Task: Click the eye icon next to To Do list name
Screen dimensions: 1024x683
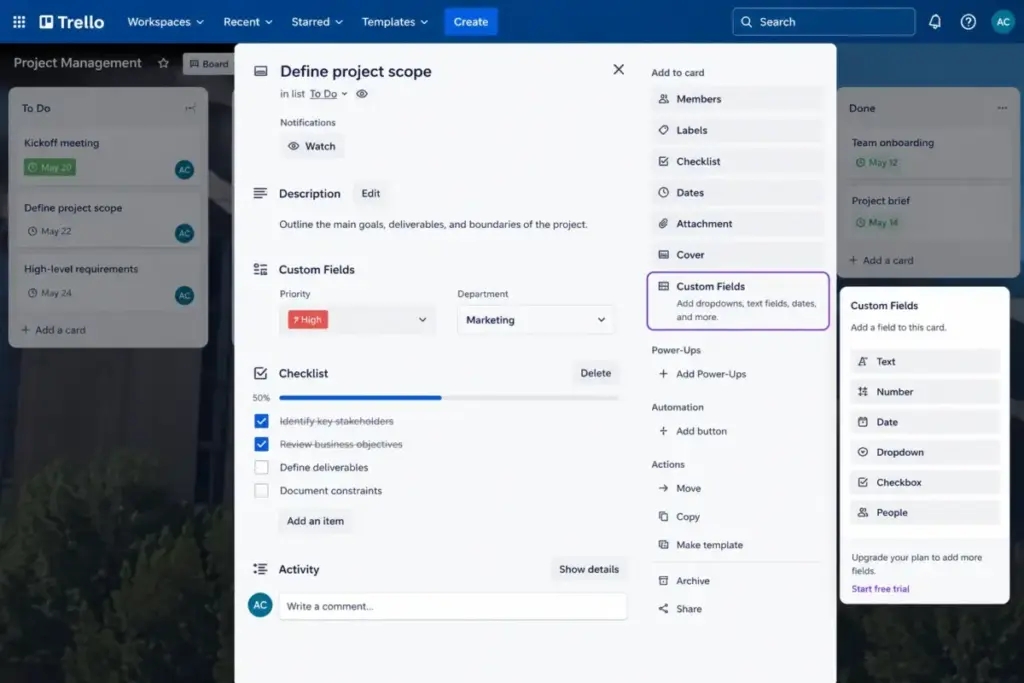Action: [361, 93]
